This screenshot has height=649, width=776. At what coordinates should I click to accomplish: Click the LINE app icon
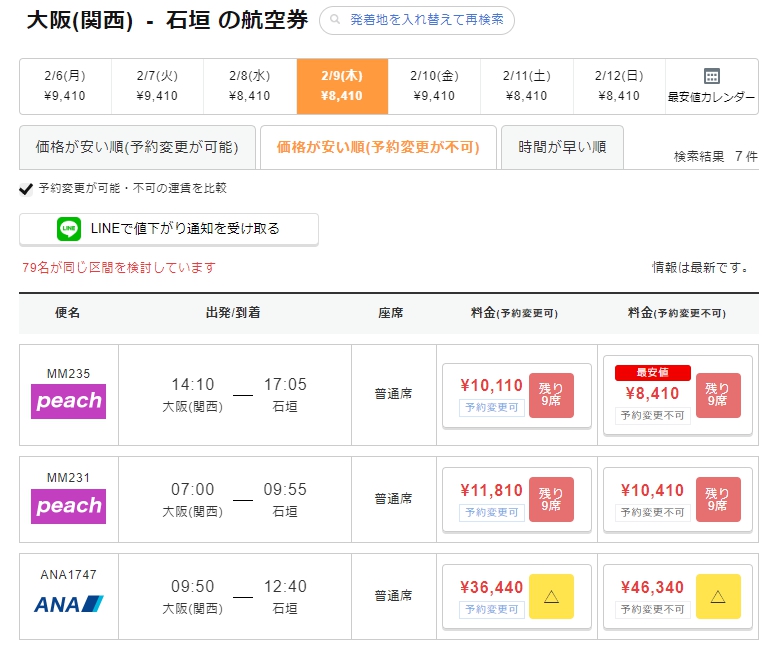pyautogui.click(x=69, y=229)
